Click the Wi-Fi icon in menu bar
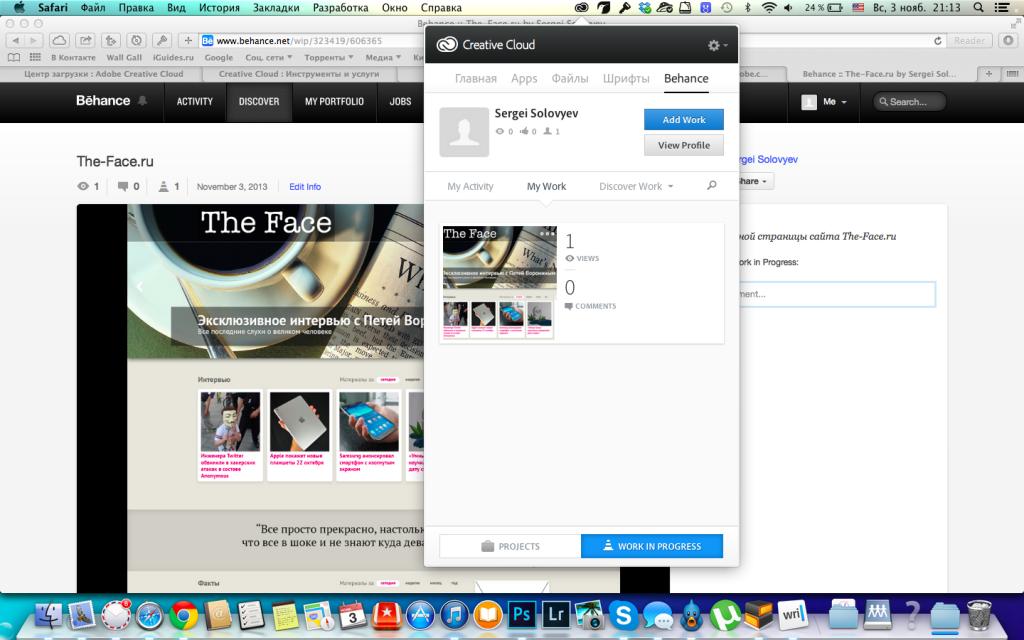This screenshot has width=1024, height=640. (769, 8)
